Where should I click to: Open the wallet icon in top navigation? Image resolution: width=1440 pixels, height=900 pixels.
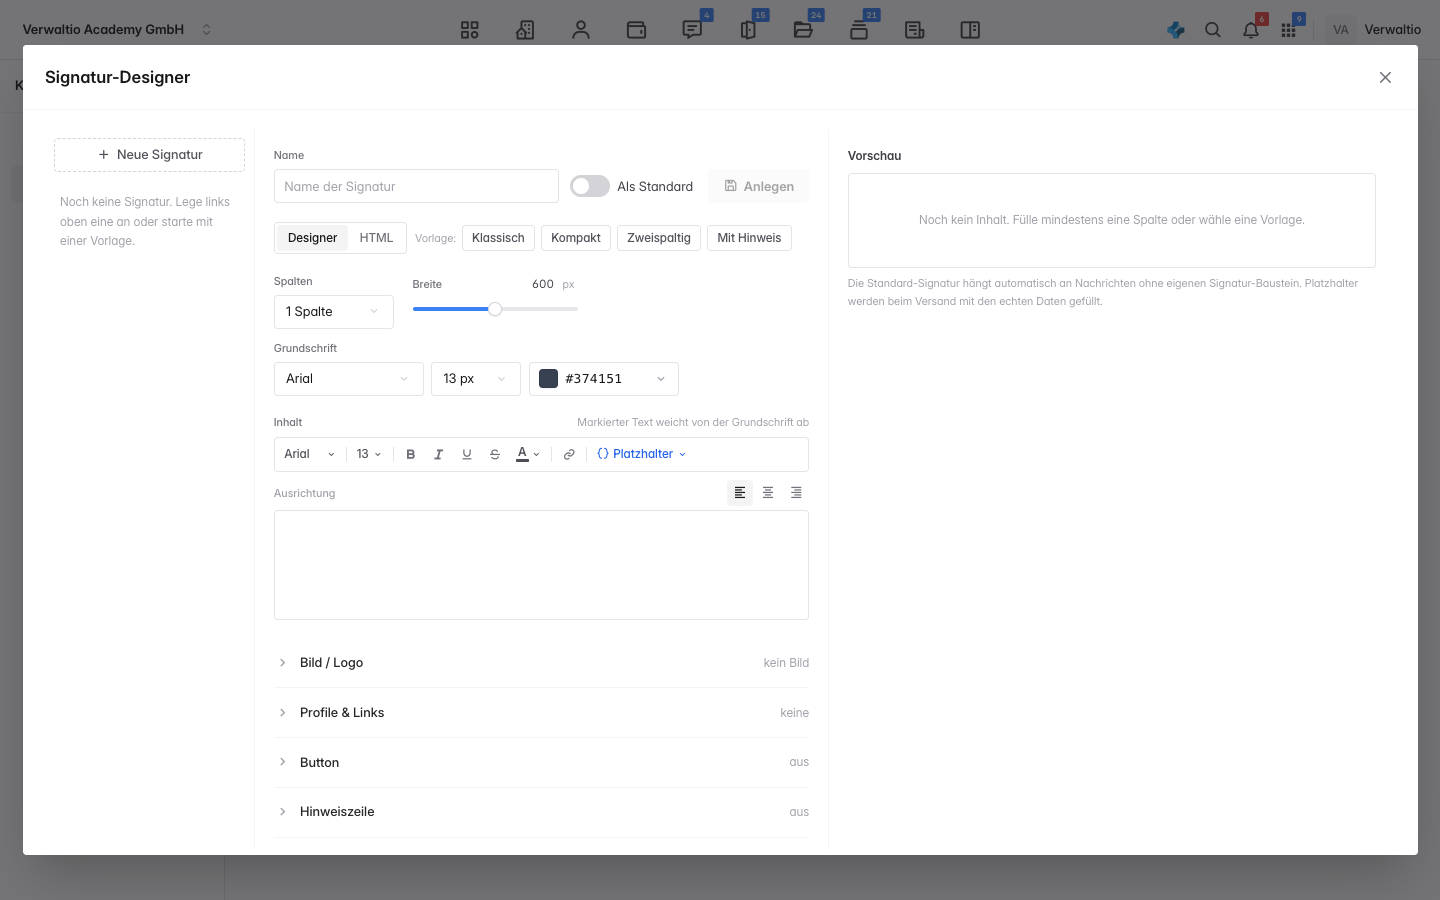pos(636,30)
